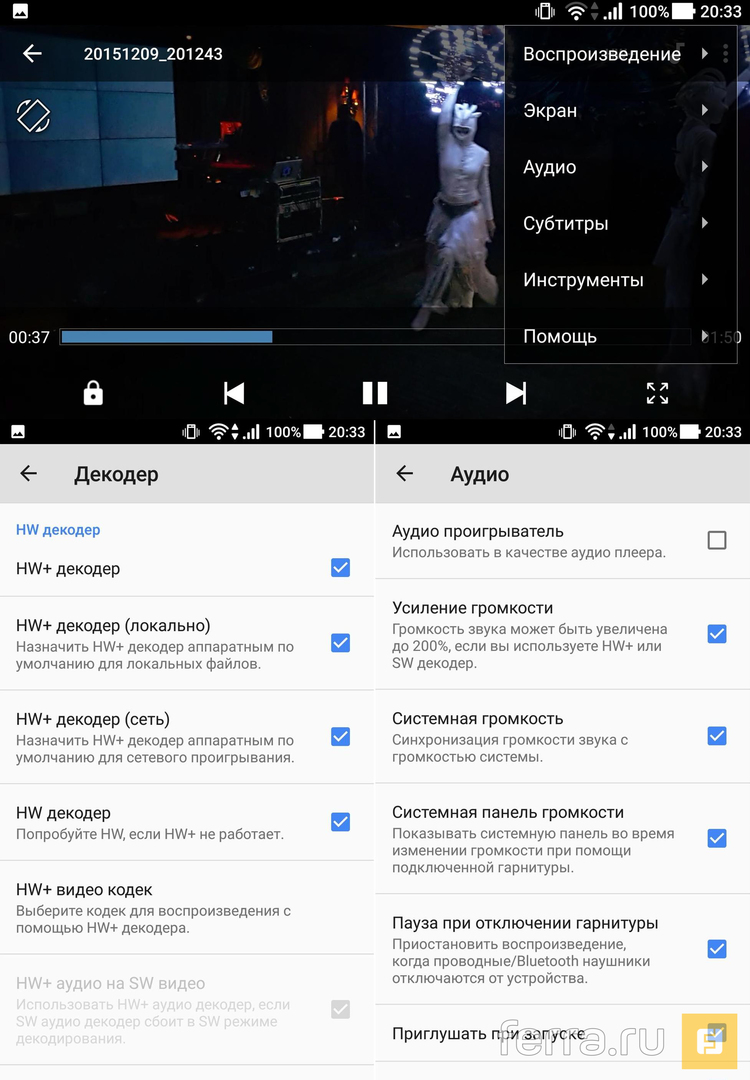
Task: Lock the player screen controls
Action: (93, 393)
